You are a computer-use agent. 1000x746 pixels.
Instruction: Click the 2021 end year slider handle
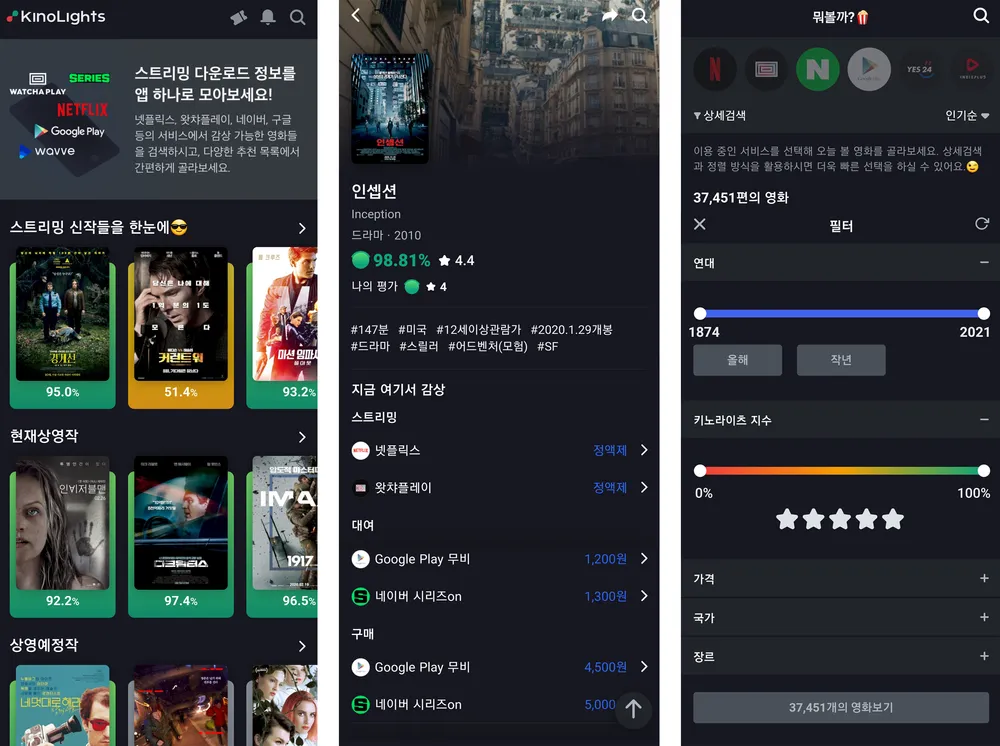tap(983, 314)
